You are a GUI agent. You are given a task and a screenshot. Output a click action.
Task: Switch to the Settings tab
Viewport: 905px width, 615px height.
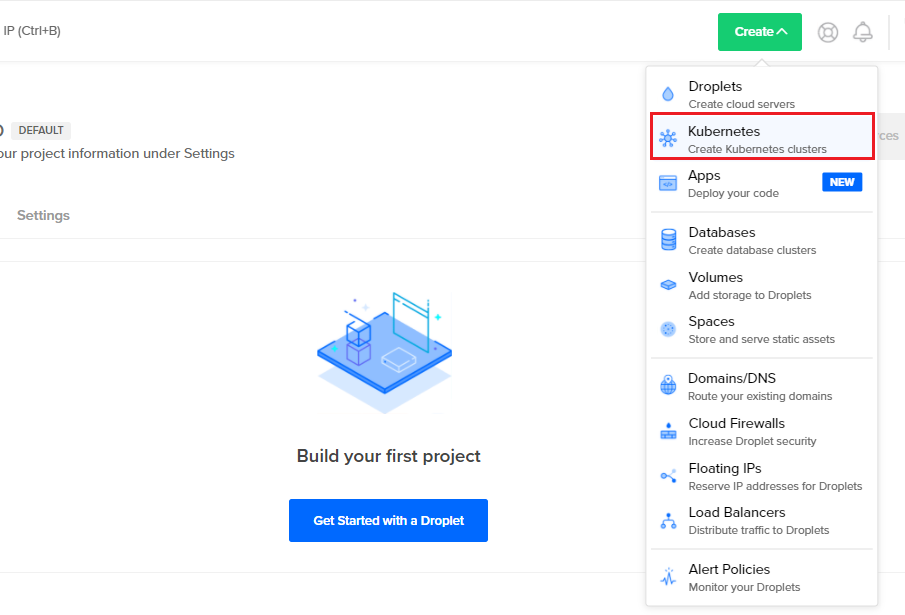click(x=43, y=215)
